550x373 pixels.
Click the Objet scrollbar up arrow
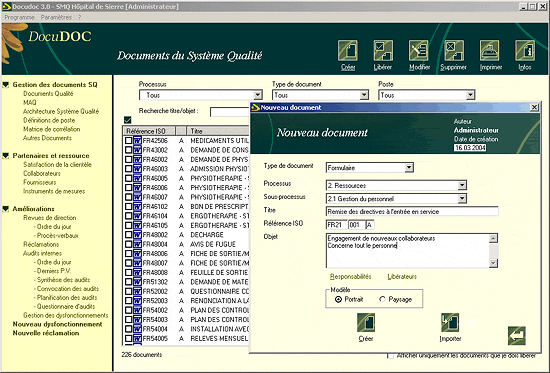point(493,239)
